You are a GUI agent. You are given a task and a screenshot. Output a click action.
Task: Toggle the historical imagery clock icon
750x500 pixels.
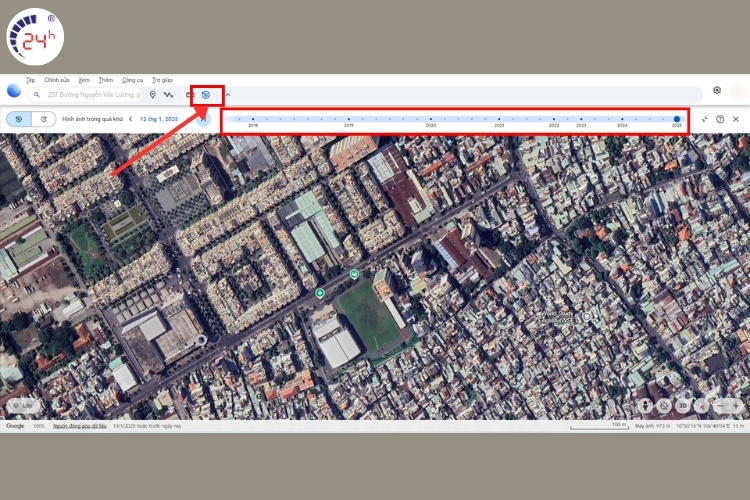coord(206,95)
